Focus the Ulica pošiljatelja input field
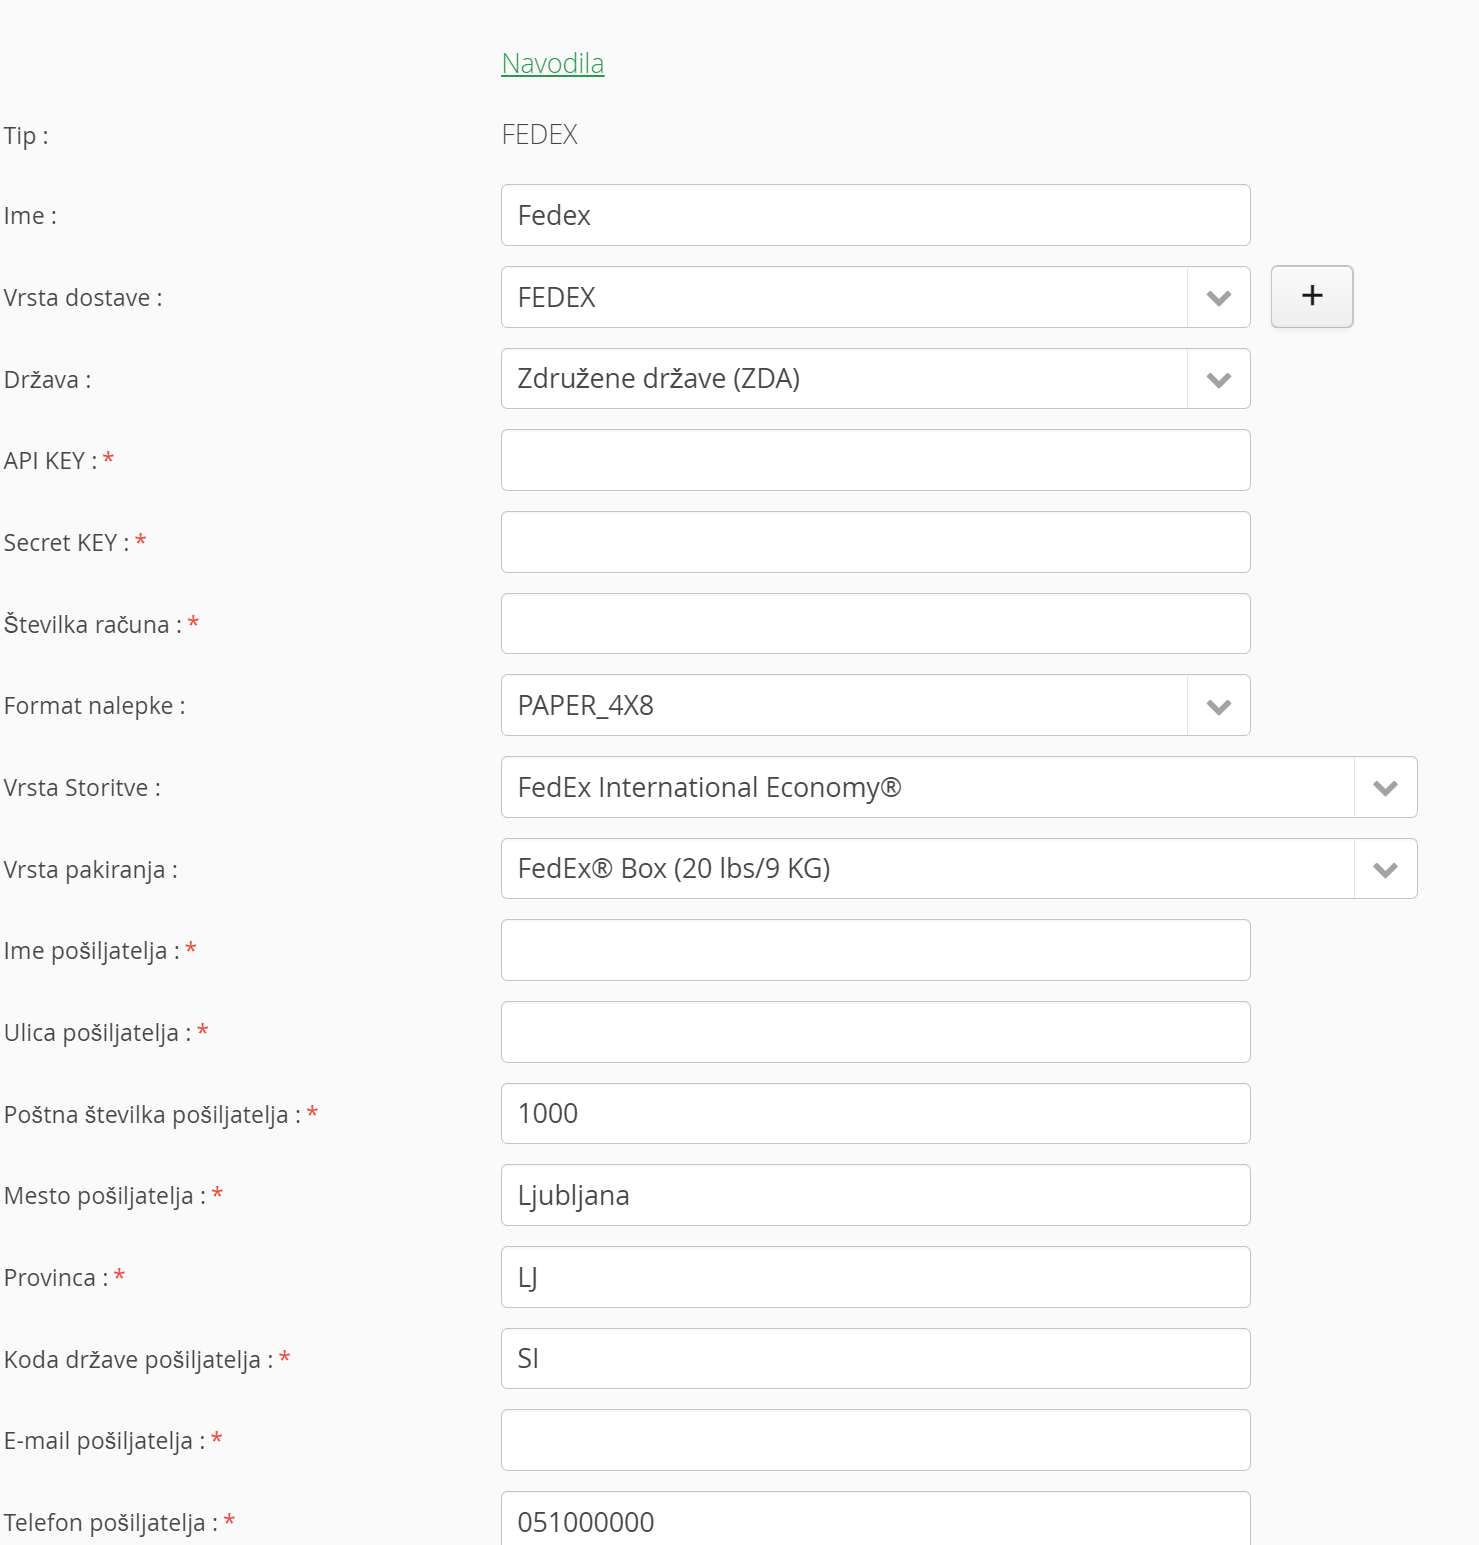 [875, 1032]
